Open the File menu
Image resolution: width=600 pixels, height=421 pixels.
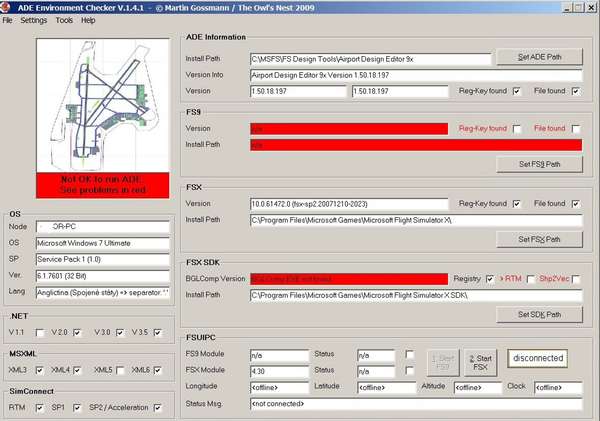coord(8,20)
